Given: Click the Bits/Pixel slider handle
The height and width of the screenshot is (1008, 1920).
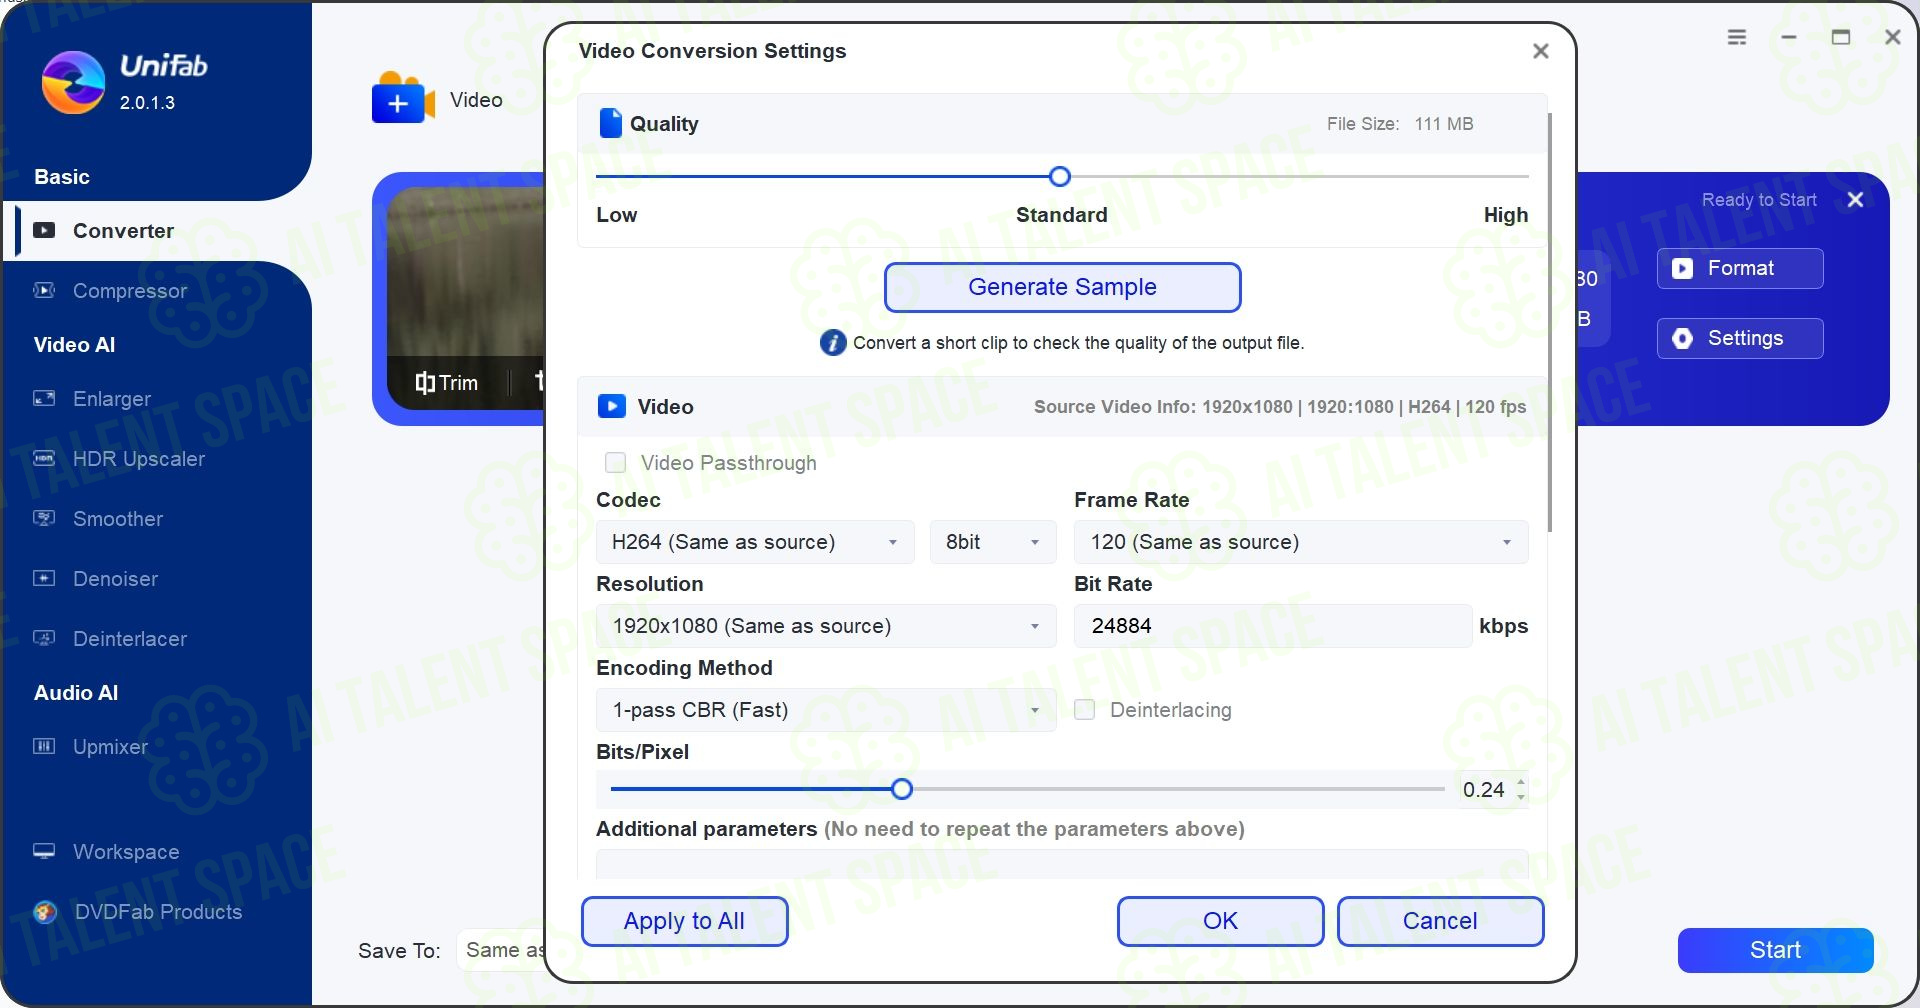Looking at the screenshot, I should point(902,789).
